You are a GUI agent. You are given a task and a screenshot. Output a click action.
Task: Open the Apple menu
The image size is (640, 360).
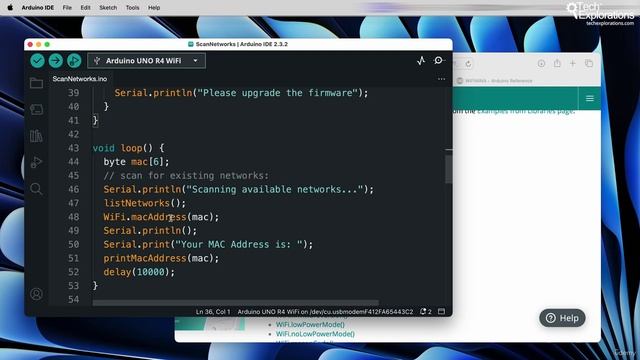coord(10,7)
